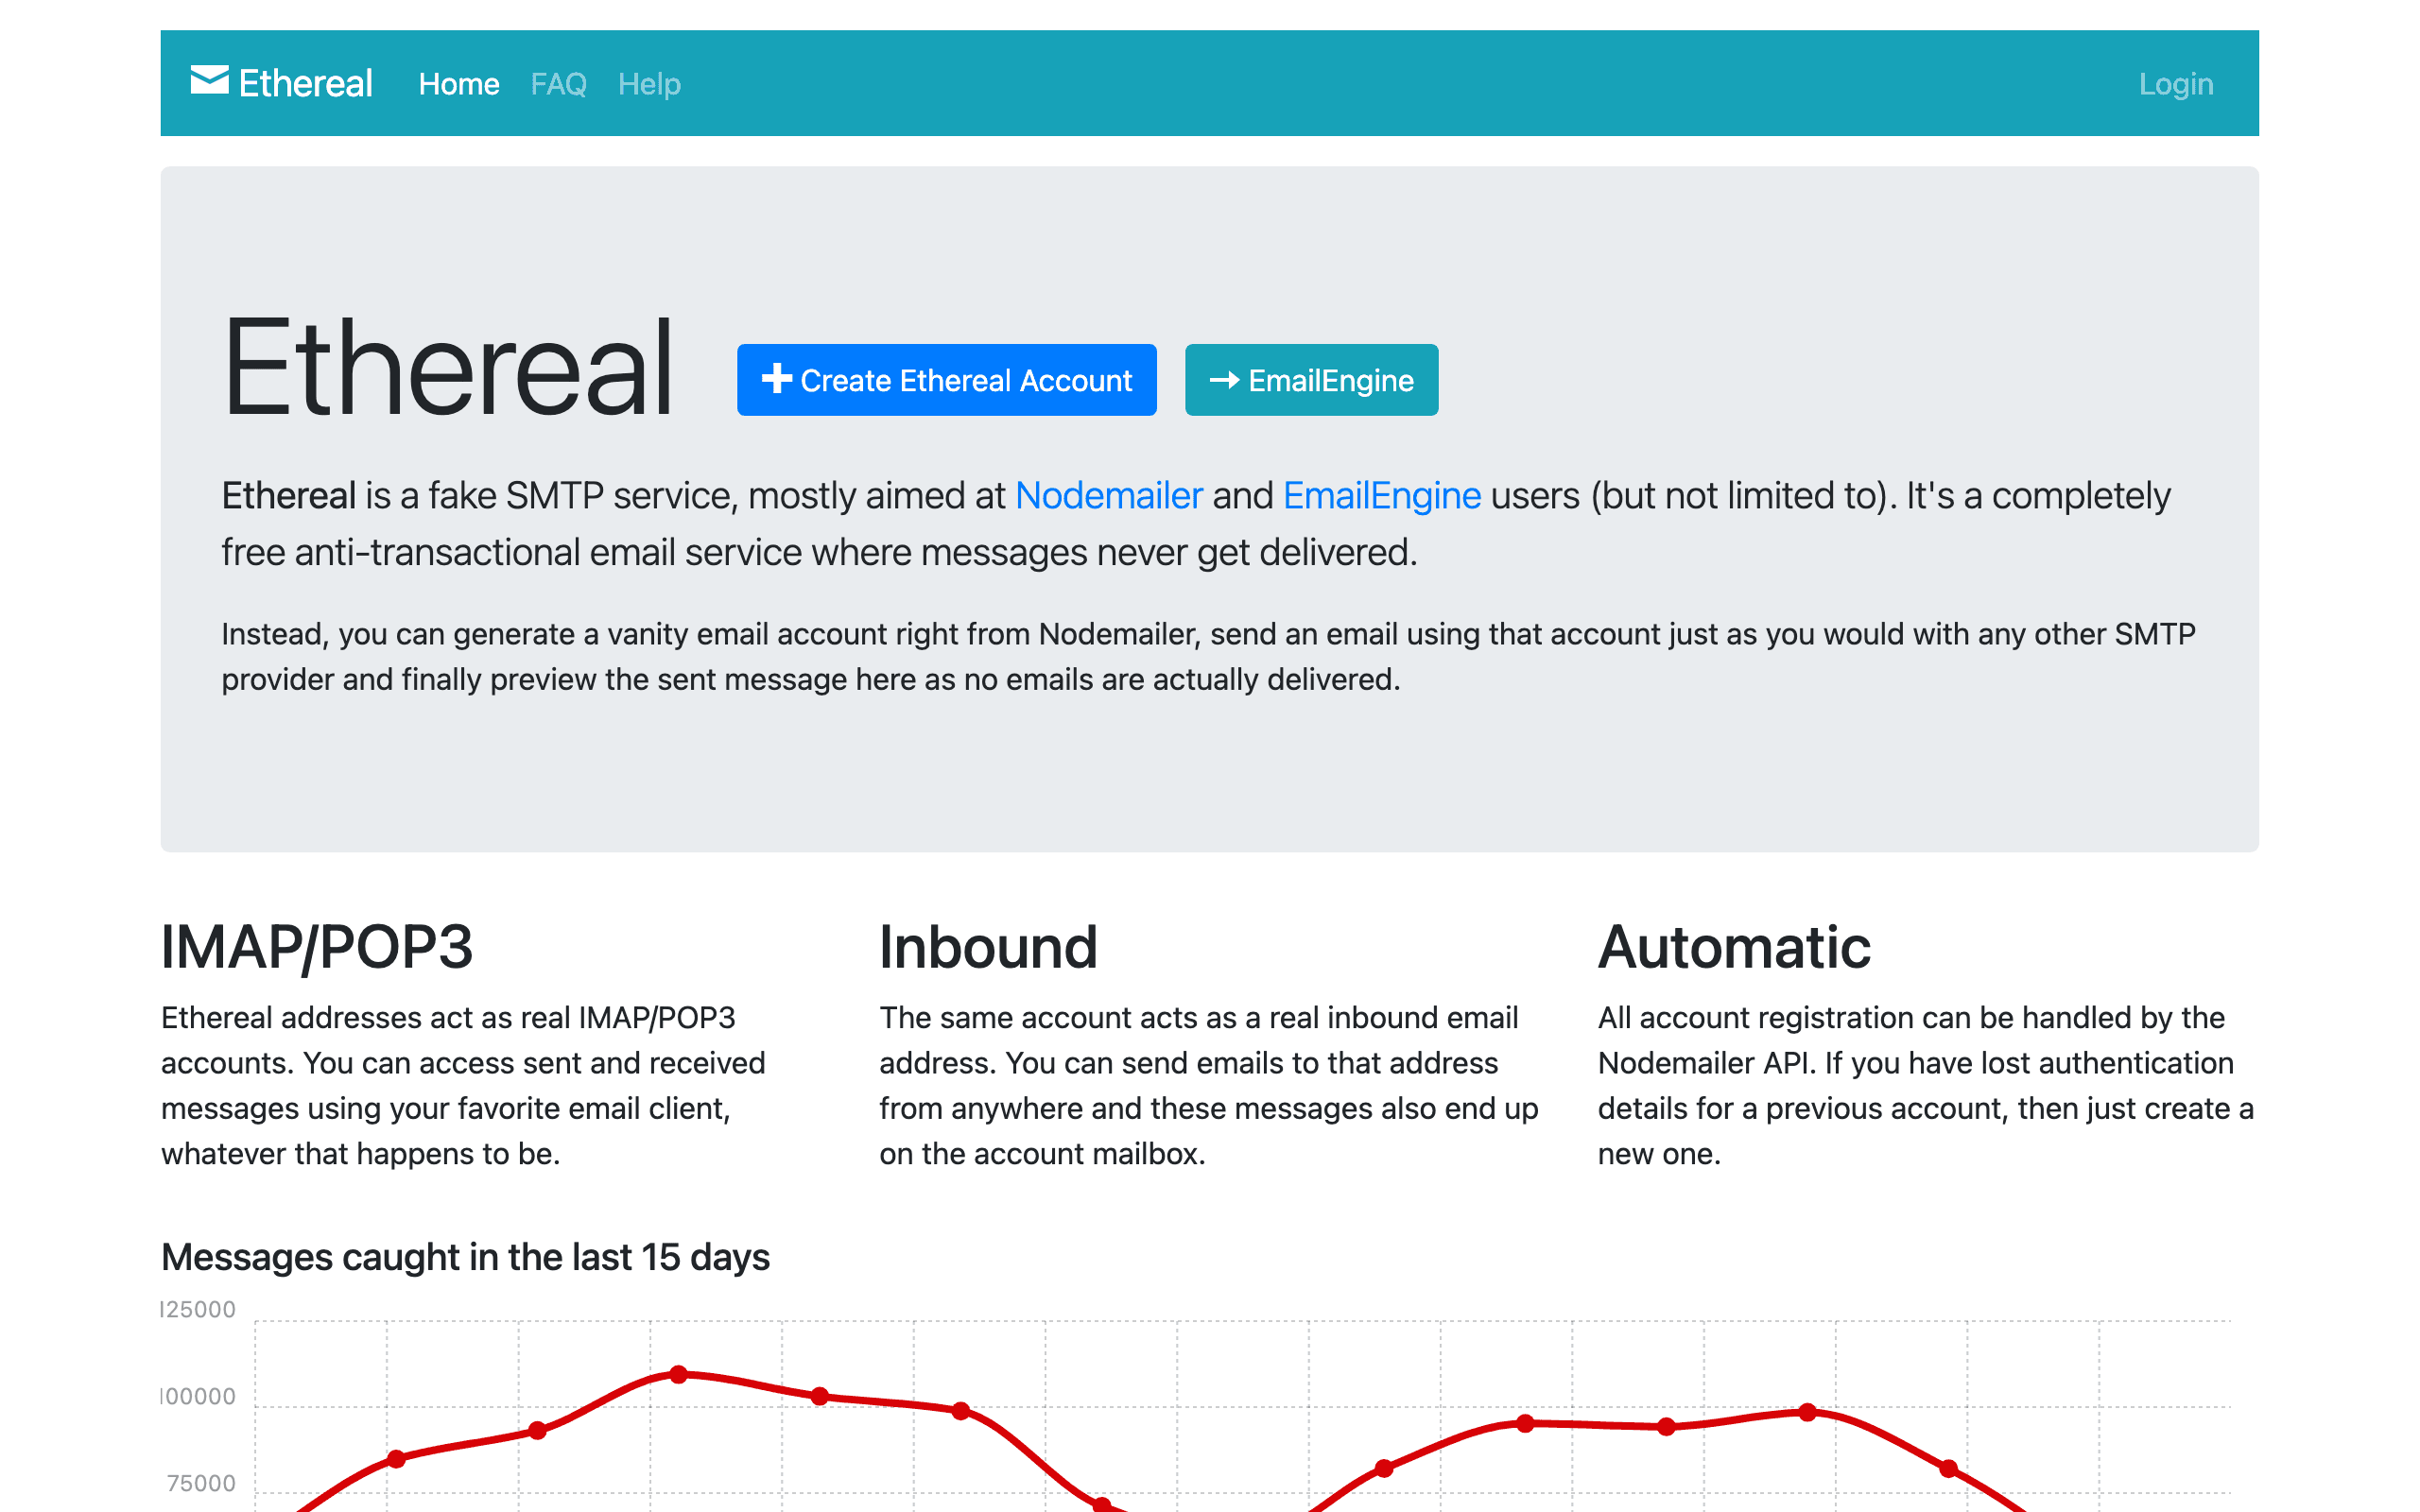Open EmailEngine via the teal button

(1311, 380)
